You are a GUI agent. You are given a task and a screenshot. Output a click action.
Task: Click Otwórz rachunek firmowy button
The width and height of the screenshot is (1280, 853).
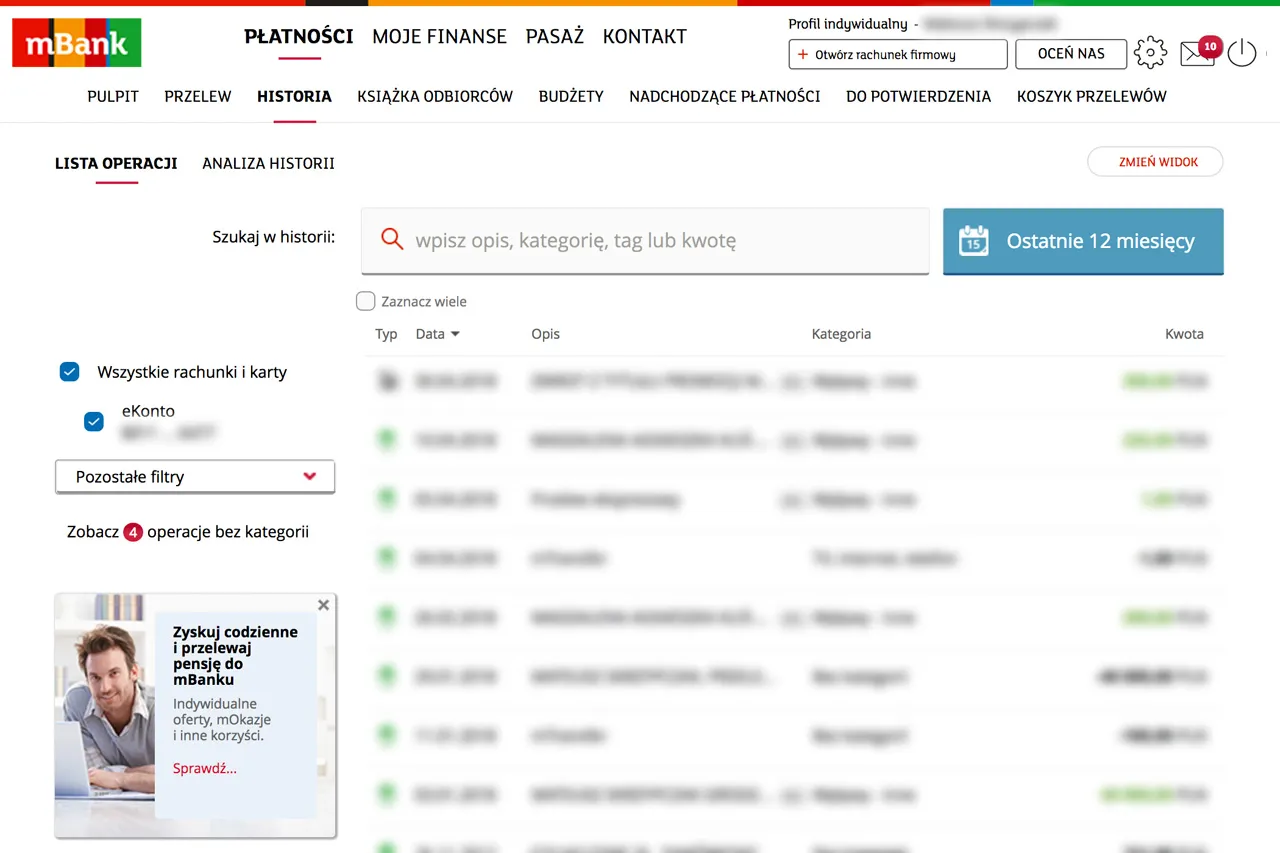point(897,54)
